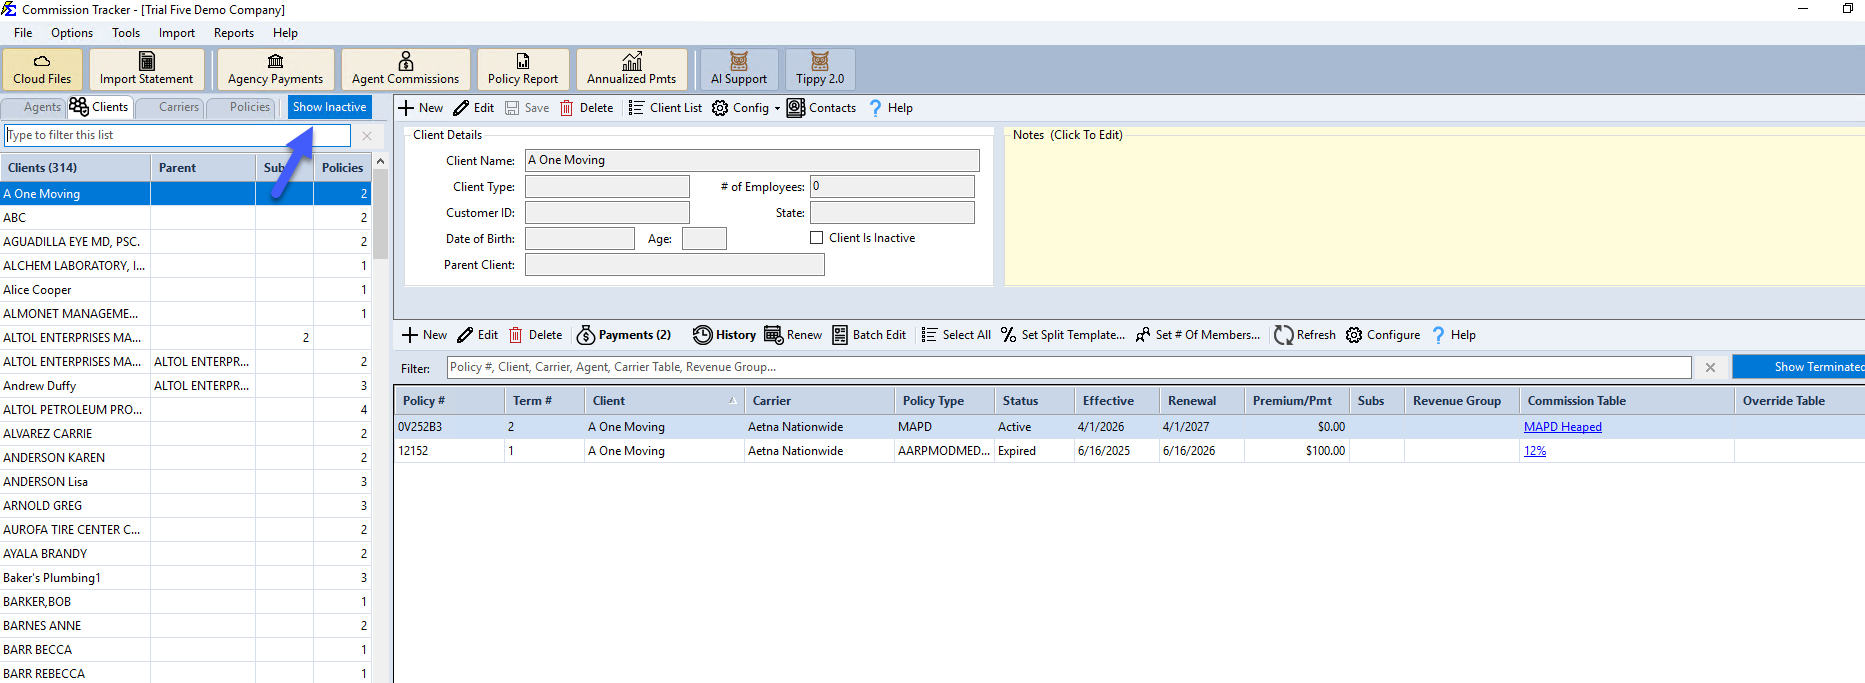Edit selected policy in policy toolbar
The width and height of the screenshot is (1865, 683).
coord(478,335)
